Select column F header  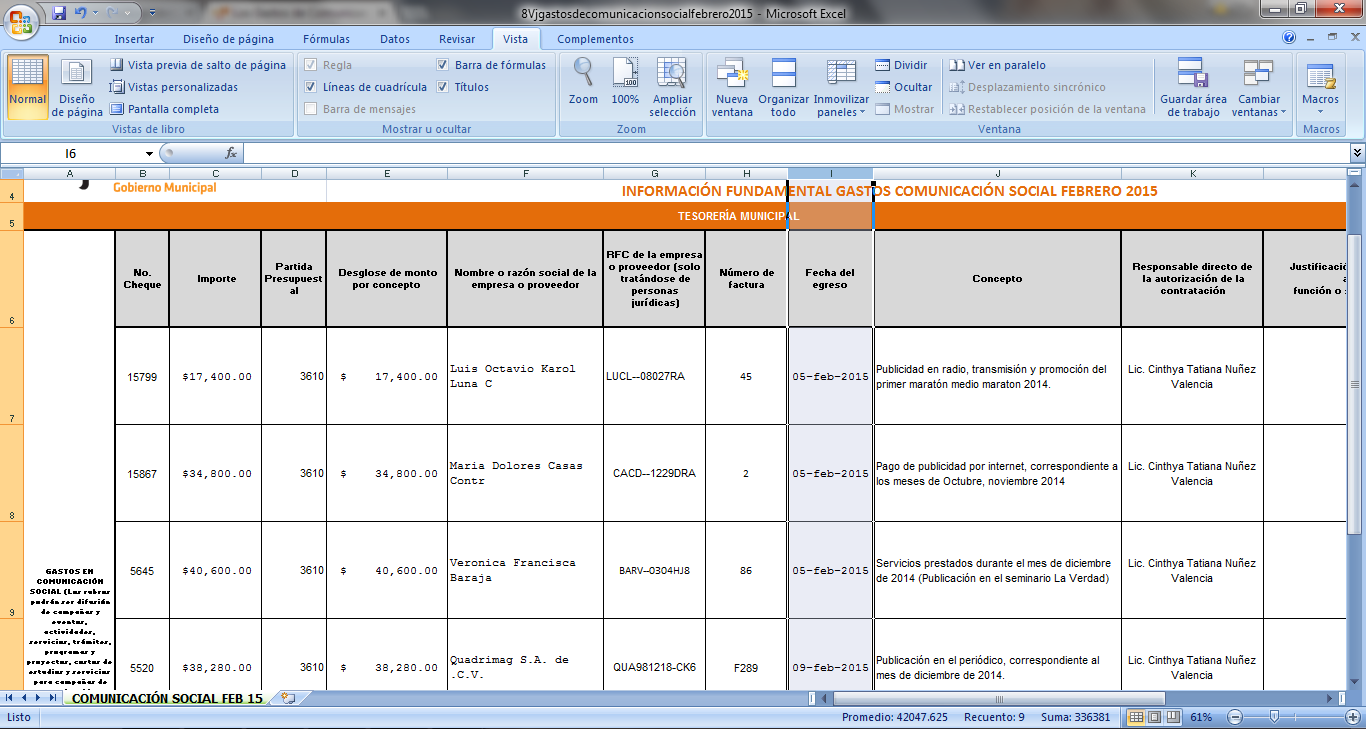click(x=525, y=174)
